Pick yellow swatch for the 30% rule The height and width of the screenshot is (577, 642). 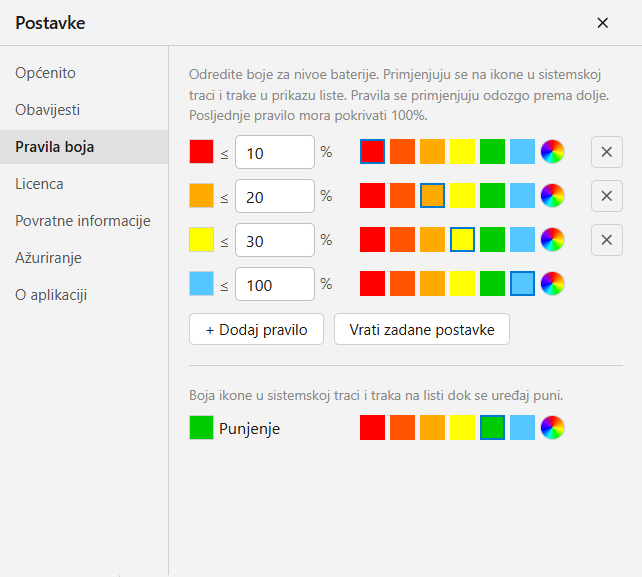[462, 240]
